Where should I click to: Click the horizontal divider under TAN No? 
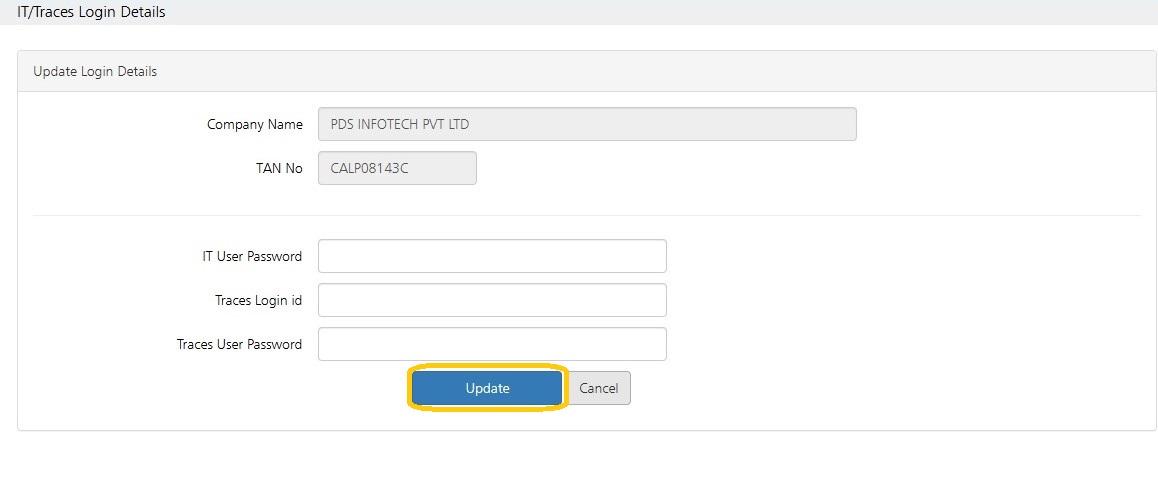coord(586,216)
